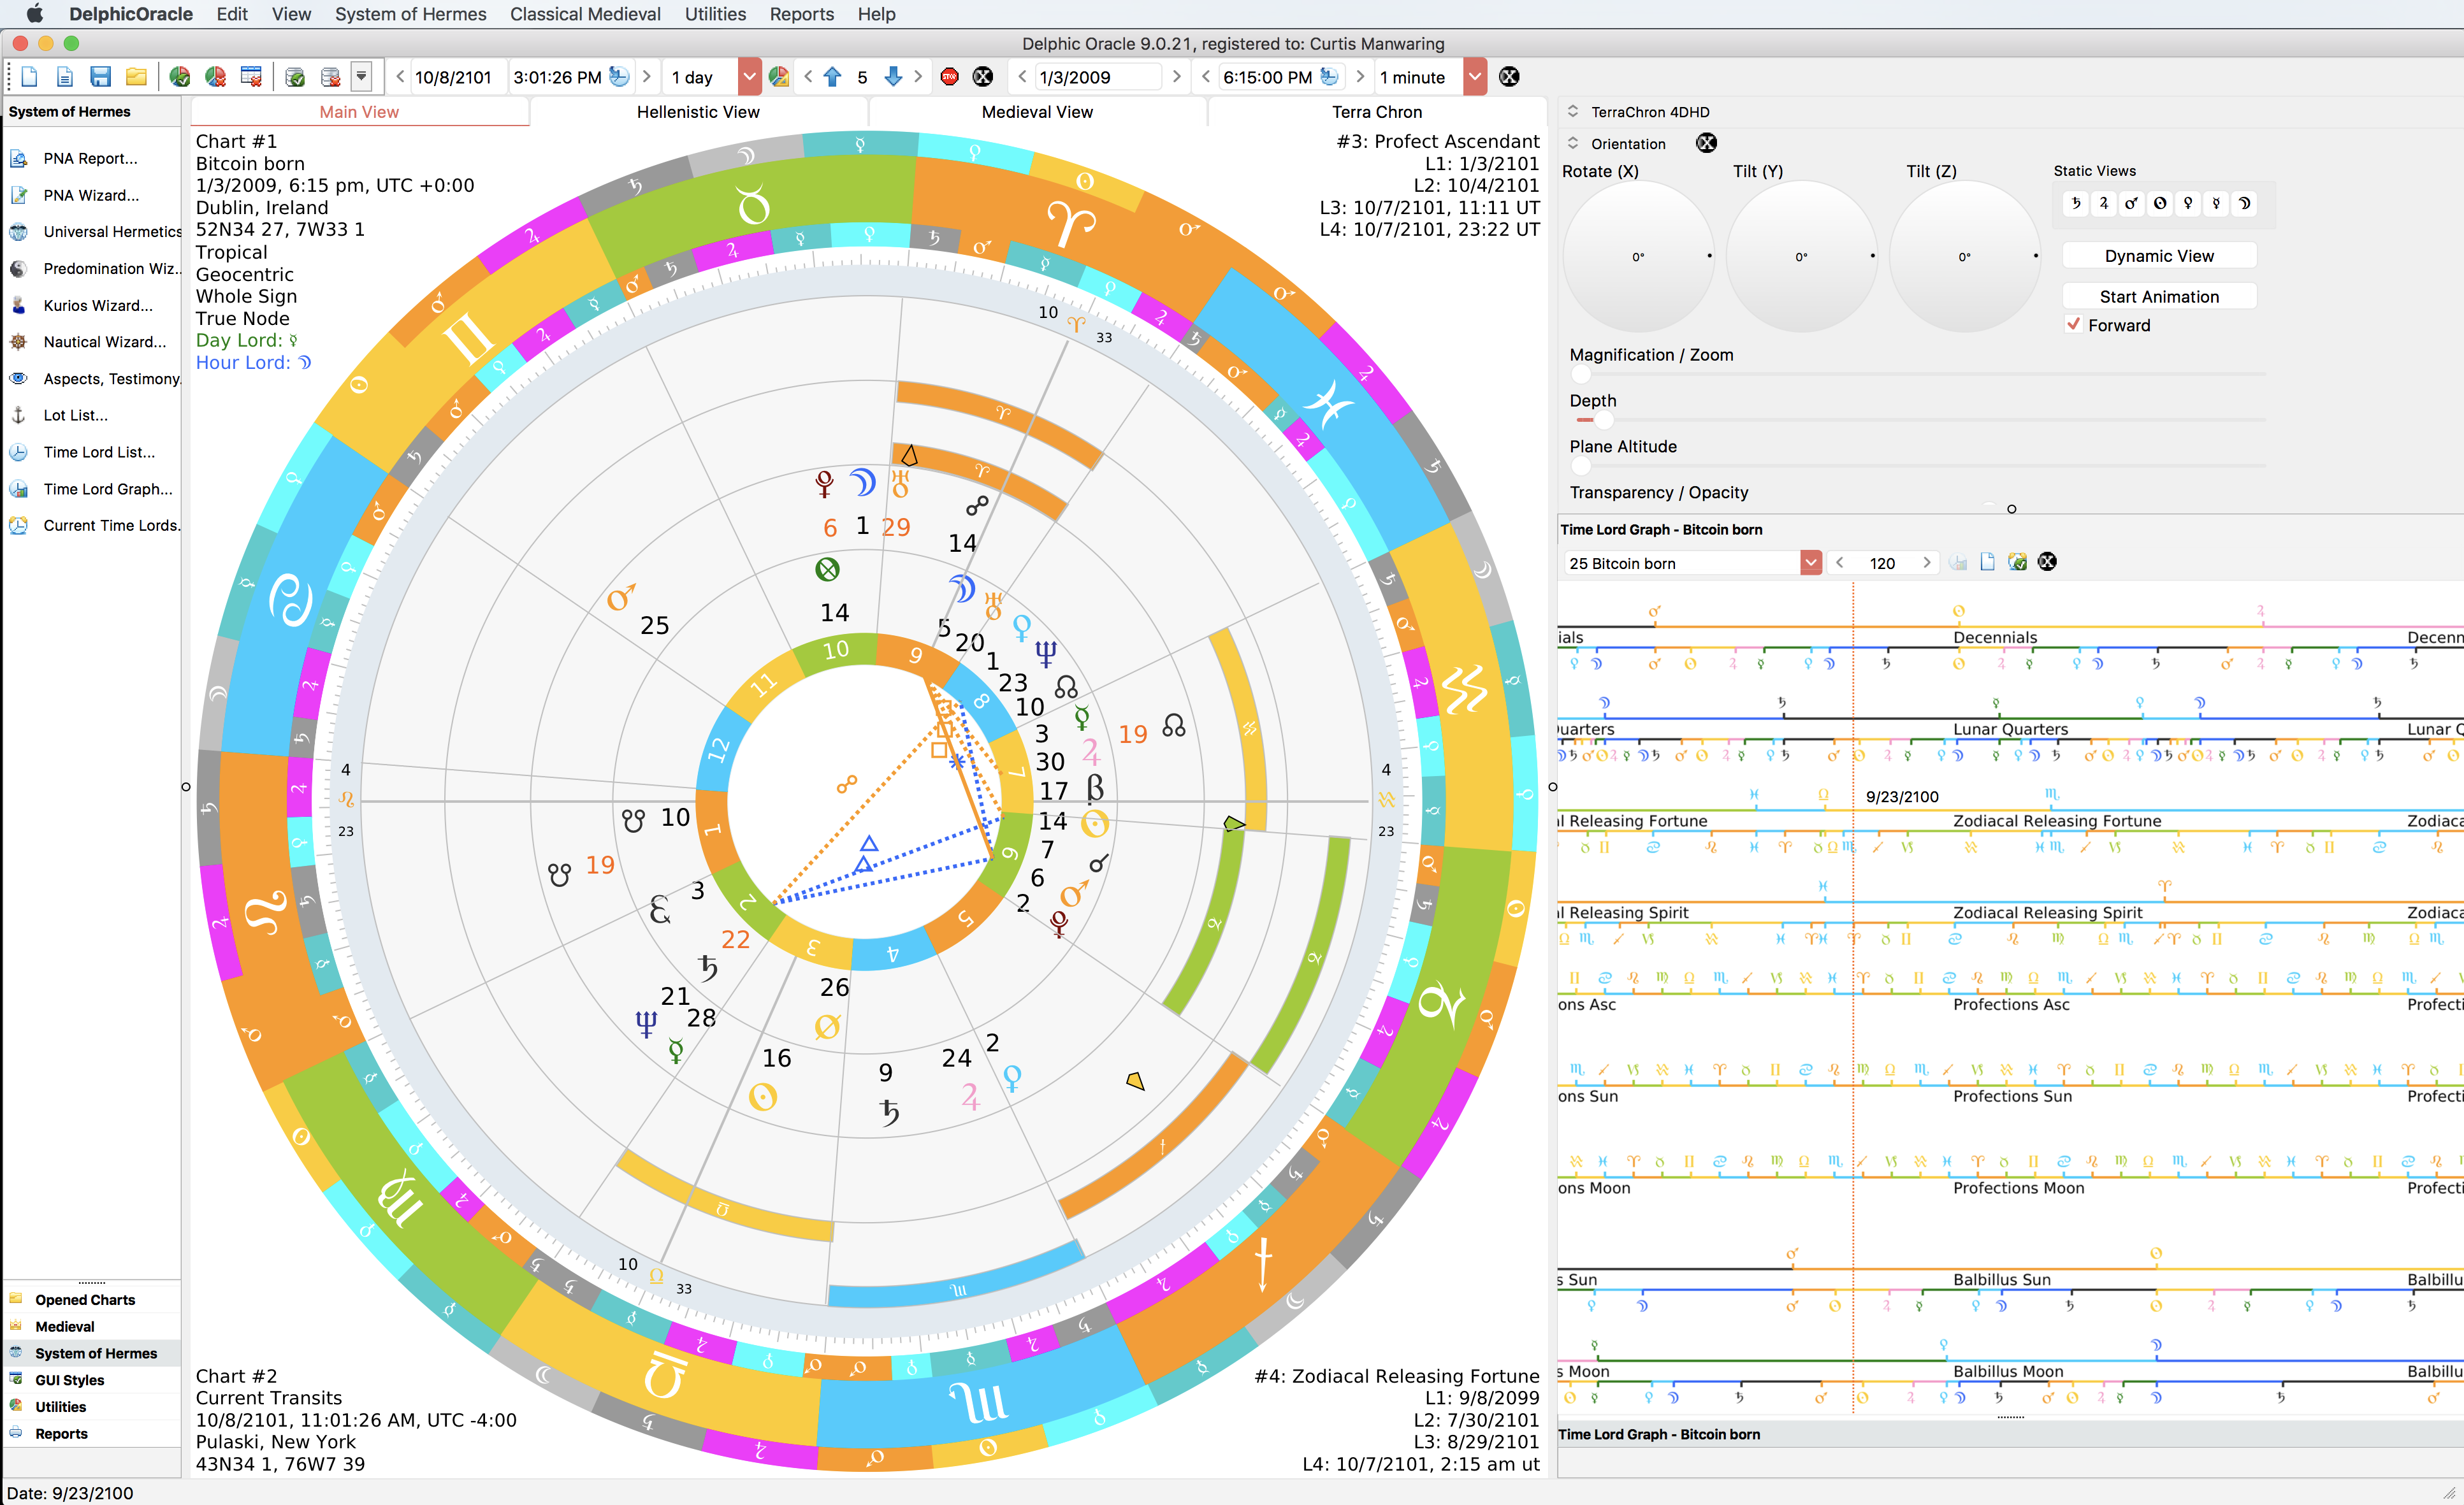Click the black X icon after 1 minute dropdown
The height and width of the screenshot is (1505, 2464).
point(1509,77)
